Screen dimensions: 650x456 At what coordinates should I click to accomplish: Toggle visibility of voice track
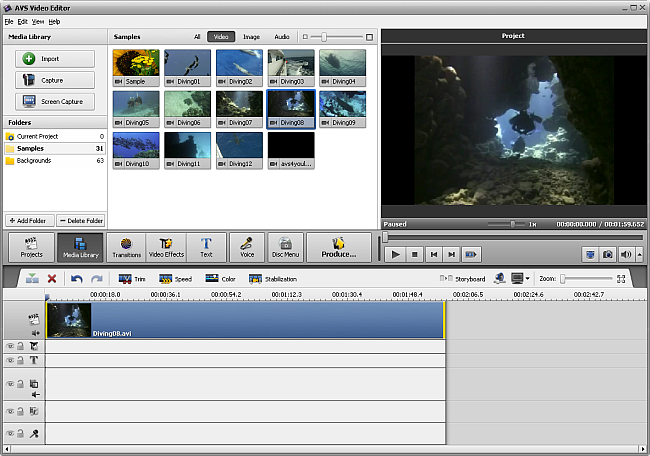(x=10, y=433)
